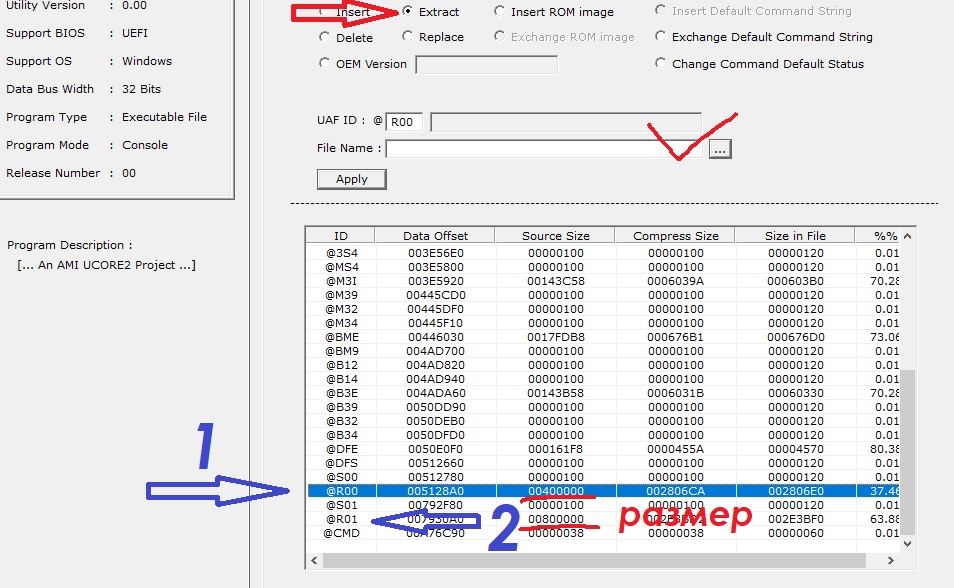Select the @M39 row

604,295
